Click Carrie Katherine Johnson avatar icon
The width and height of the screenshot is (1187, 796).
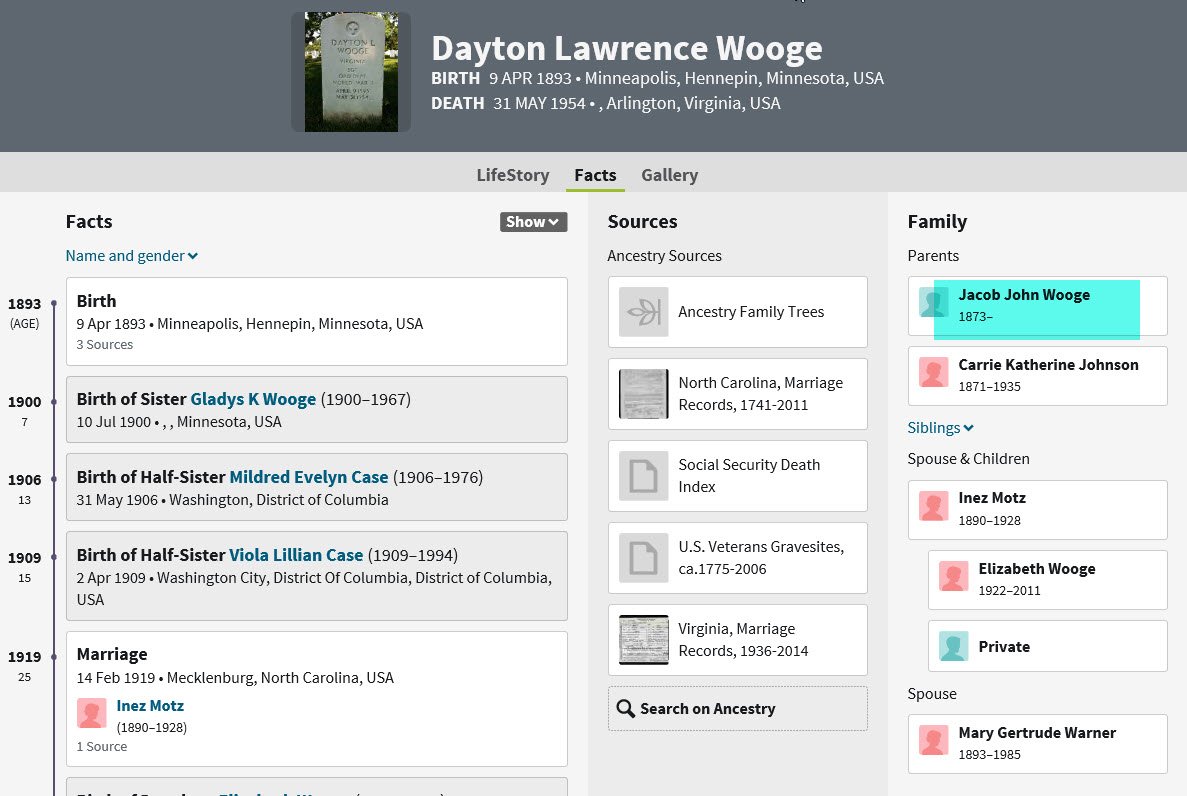click(933, 372)
